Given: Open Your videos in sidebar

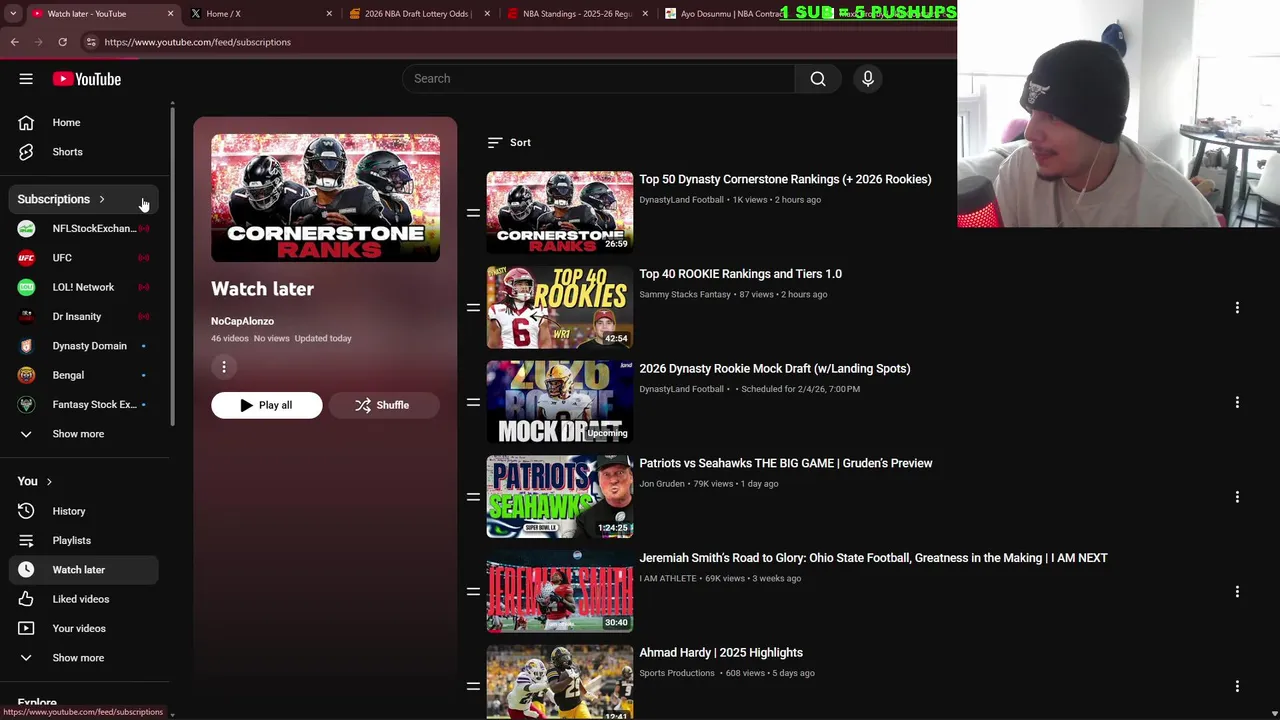Looking at the screenshot, I should tap(84, 629).
